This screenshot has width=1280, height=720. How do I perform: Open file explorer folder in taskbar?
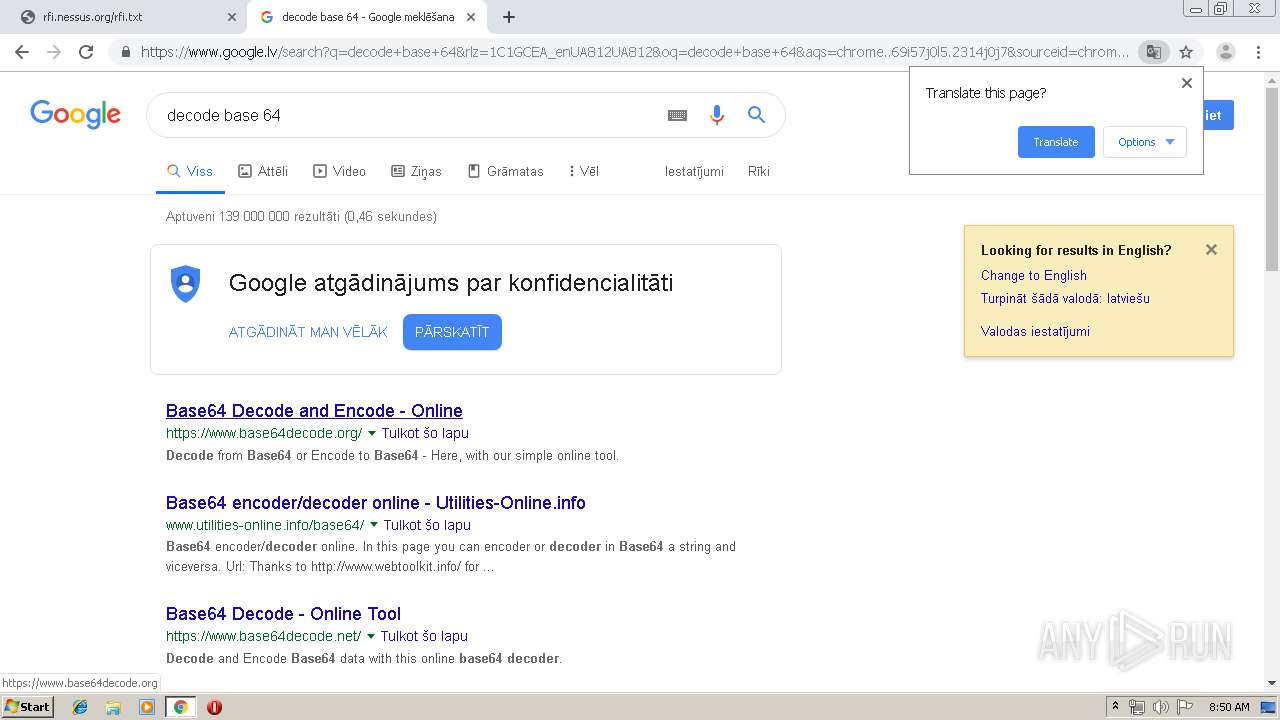(113, 707)
